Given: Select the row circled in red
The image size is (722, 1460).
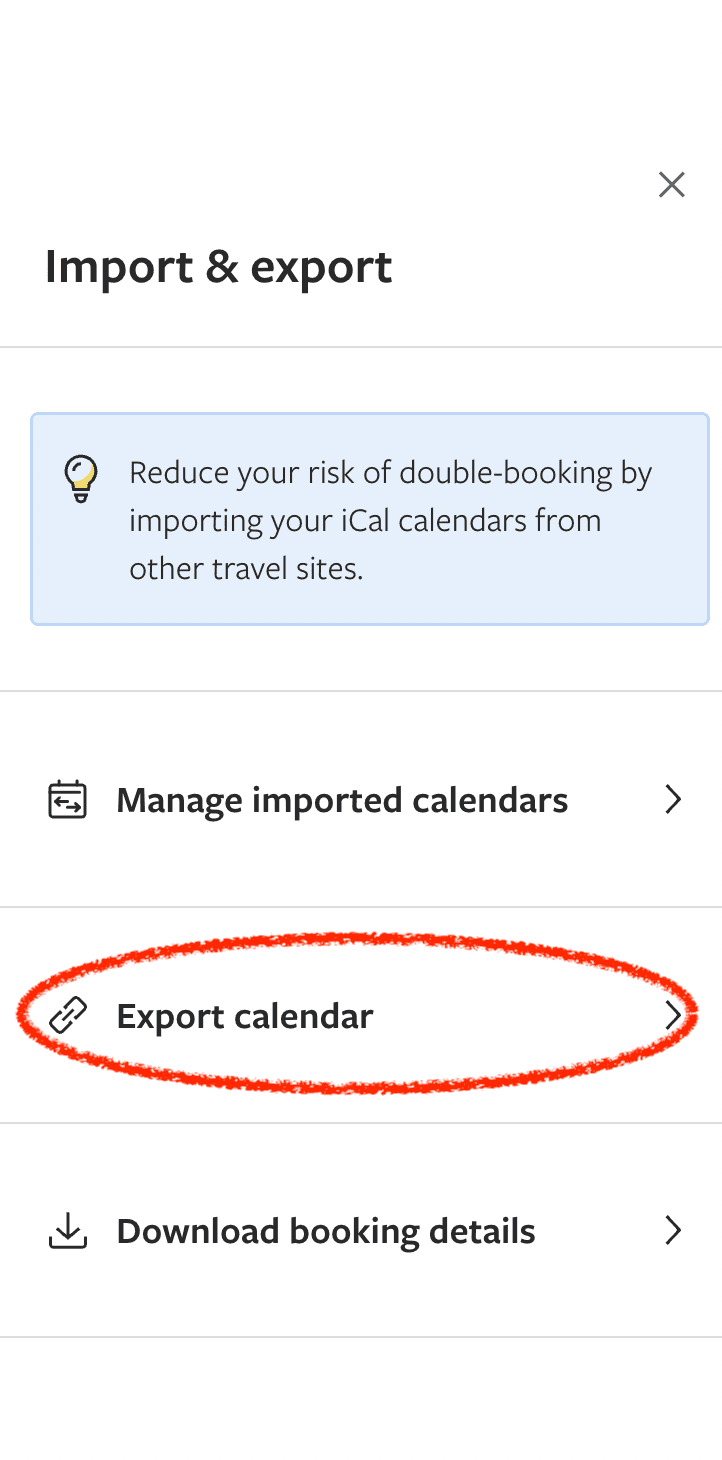Looking at the screenshot, I should click(360, 1015).
